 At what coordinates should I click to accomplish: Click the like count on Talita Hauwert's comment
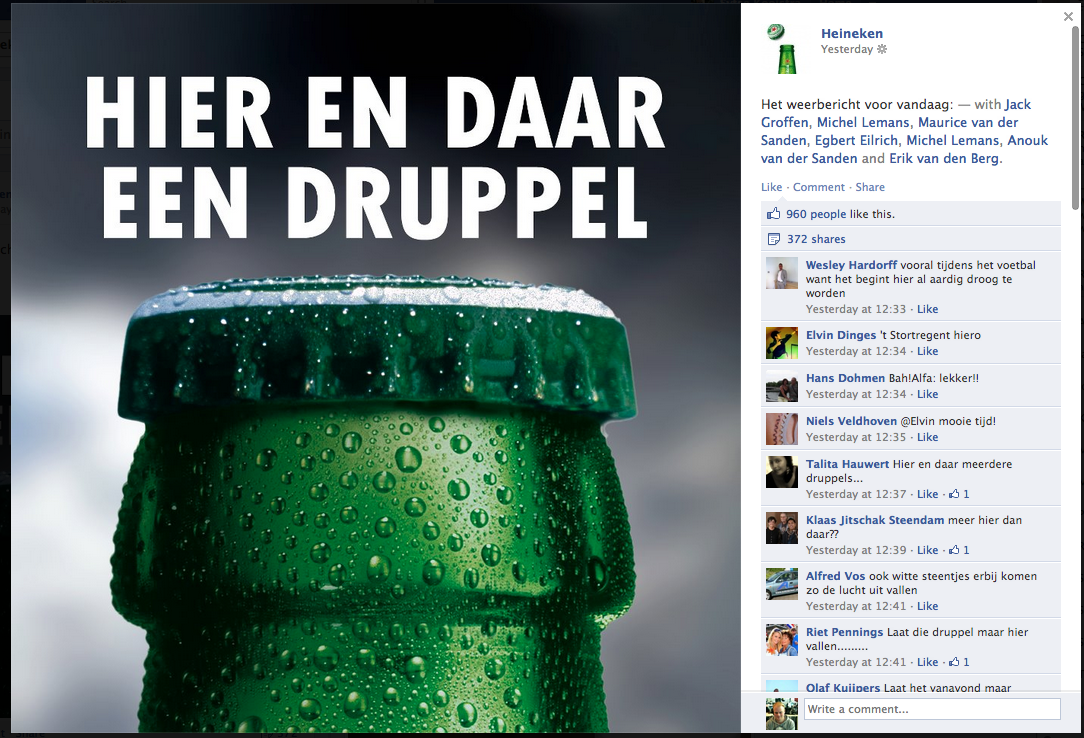tap(960, 494)
